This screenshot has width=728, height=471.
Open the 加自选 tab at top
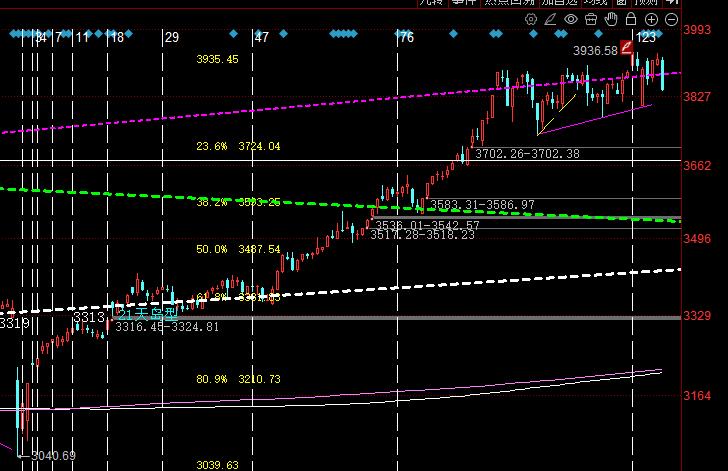point(559,2)
